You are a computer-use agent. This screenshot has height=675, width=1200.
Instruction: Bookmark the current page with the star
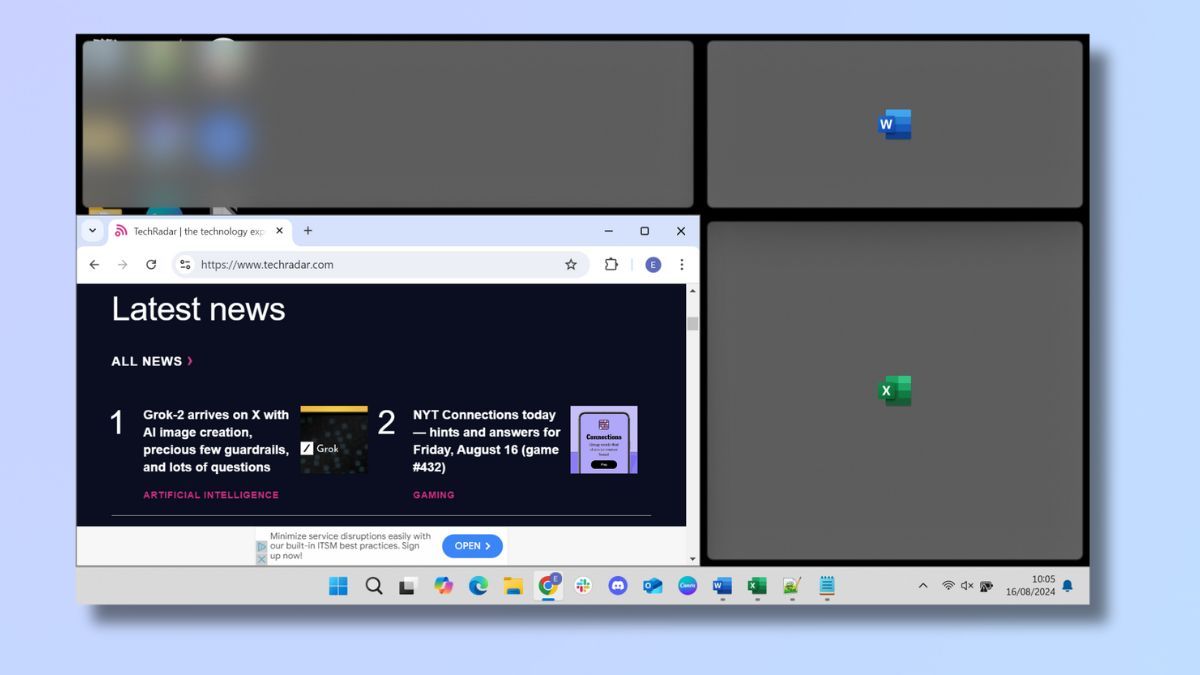tap(571, 264)
